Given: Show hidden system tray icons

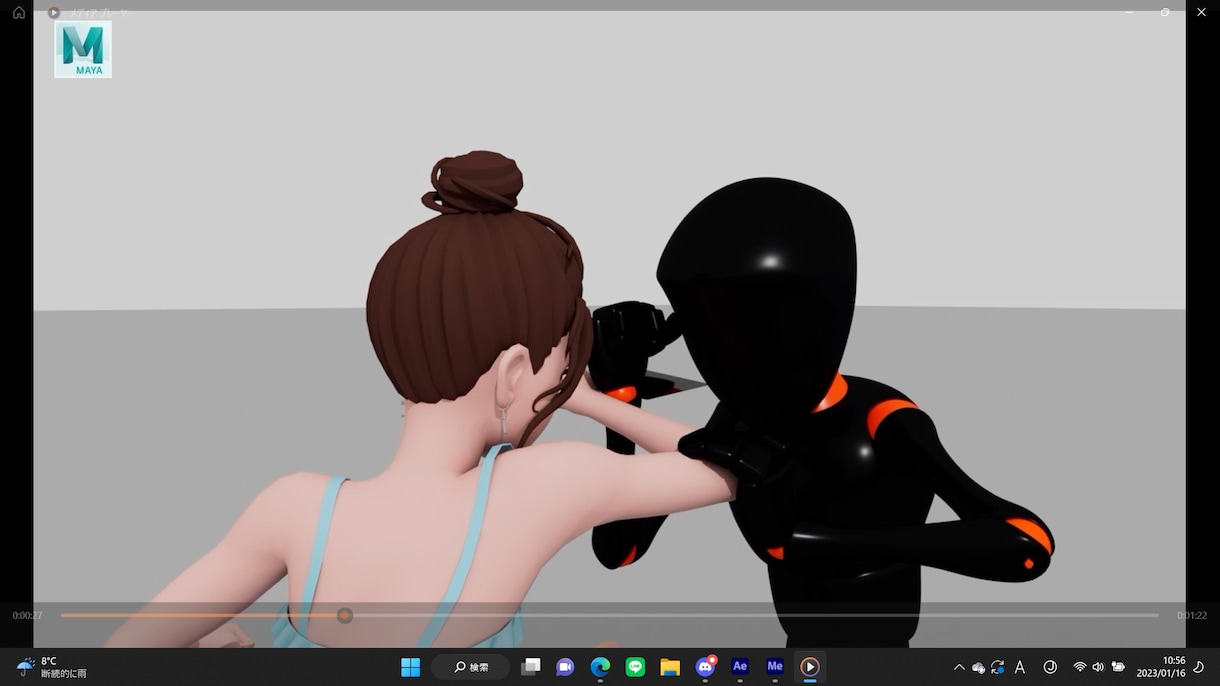Looking at the screenshot, I should click(x=959, y=667).
